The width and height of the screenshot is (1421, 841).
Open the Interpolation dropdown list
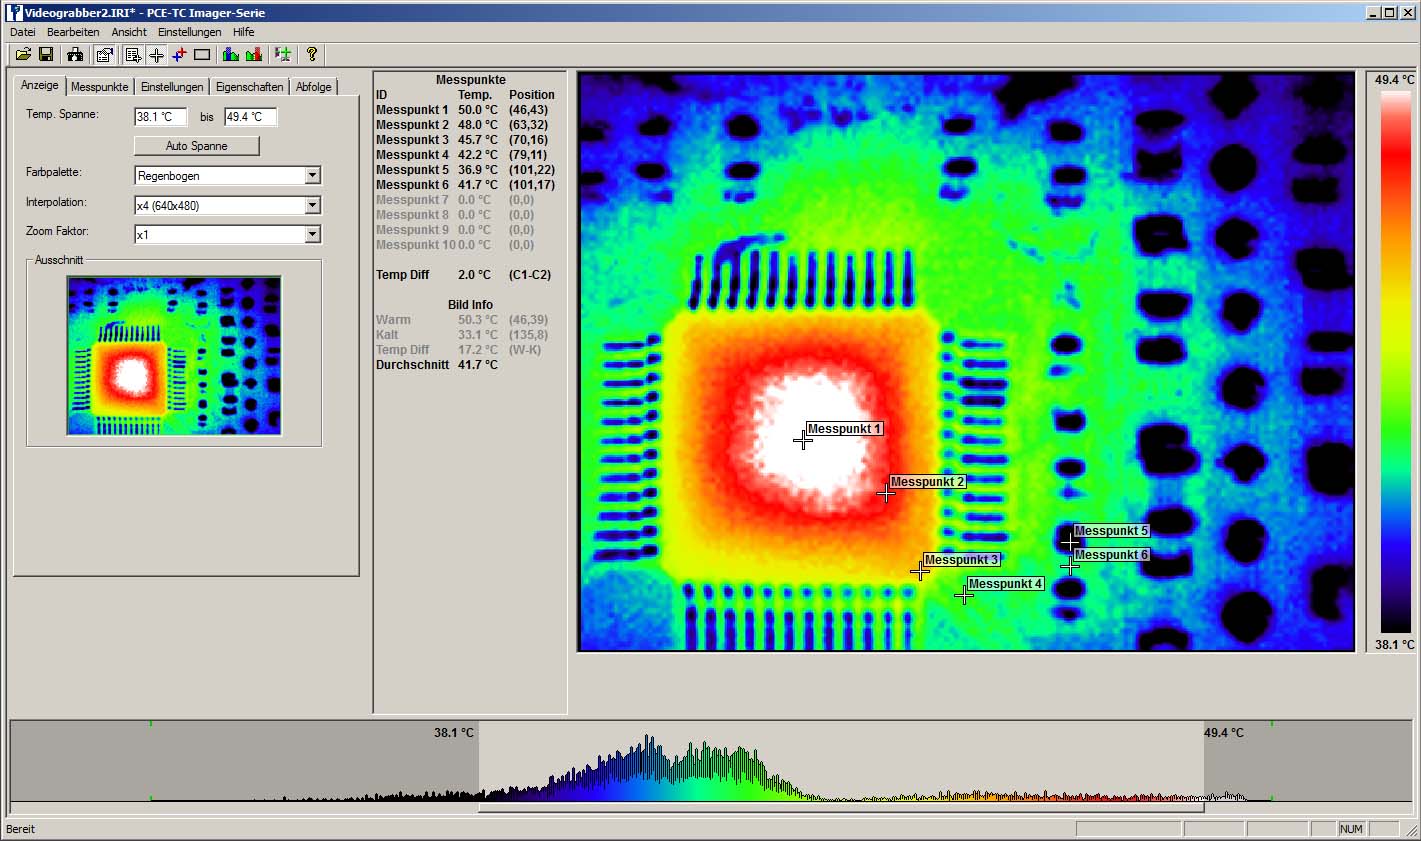[312, 205]
